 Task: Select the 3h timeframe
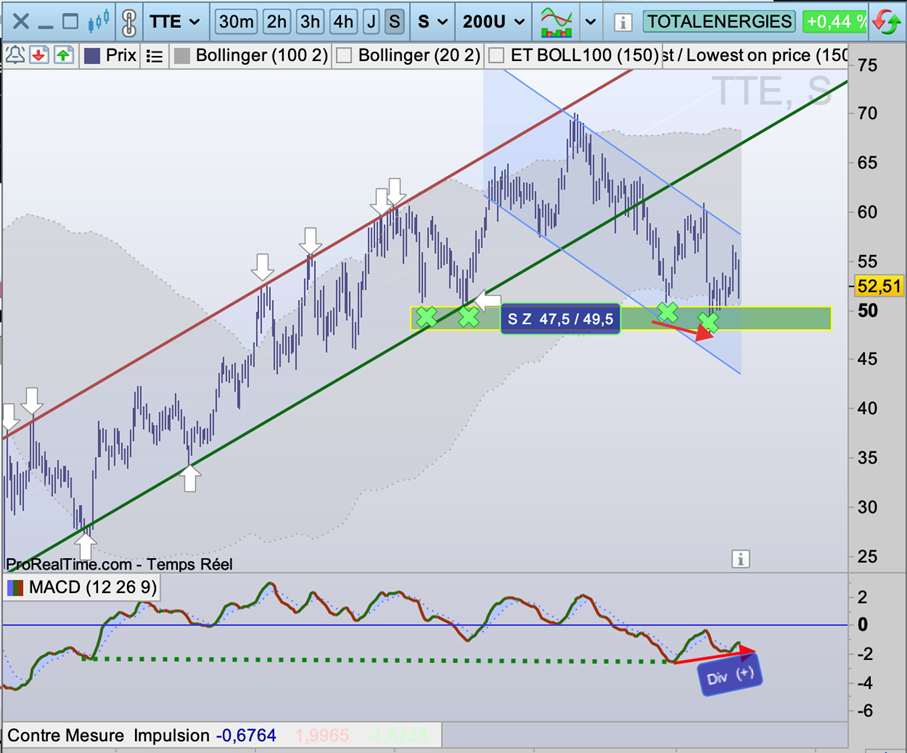310,22
